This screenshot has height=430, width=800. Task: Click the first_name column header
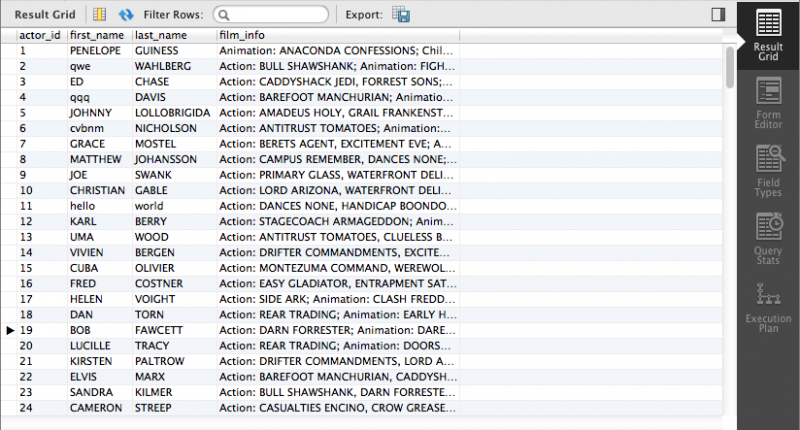(99, 35)
